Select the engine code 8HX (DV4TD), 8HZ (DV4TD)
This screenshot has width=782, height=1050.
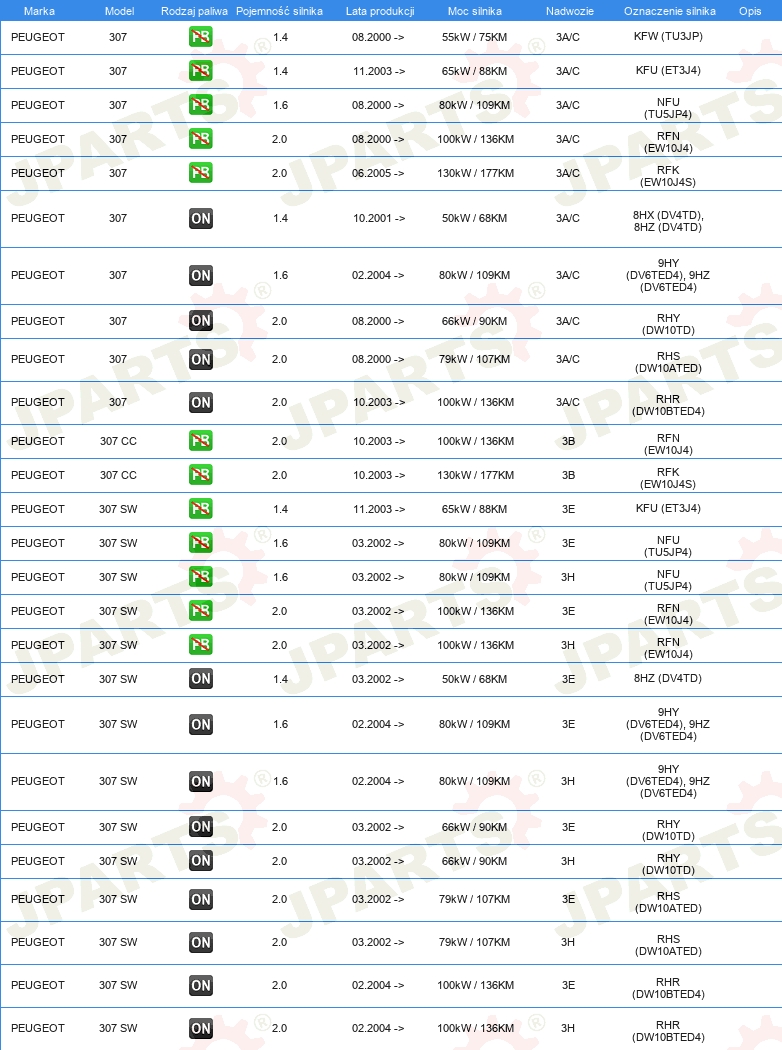point(668,221)
